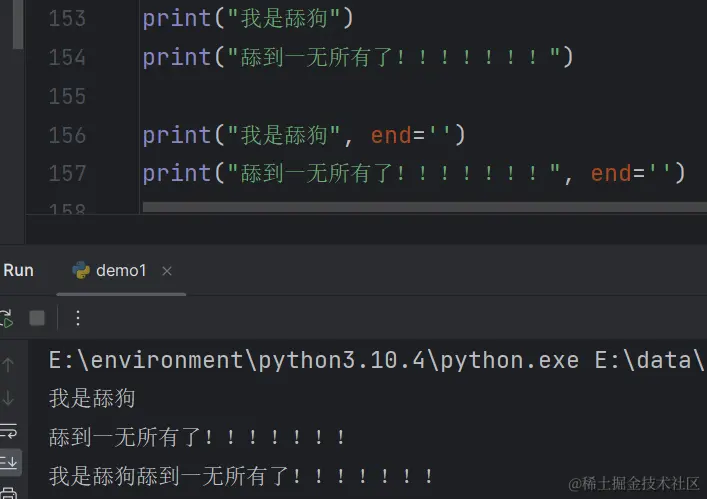
Task: Rerun the demo1 script
Action: coord(6,318)
